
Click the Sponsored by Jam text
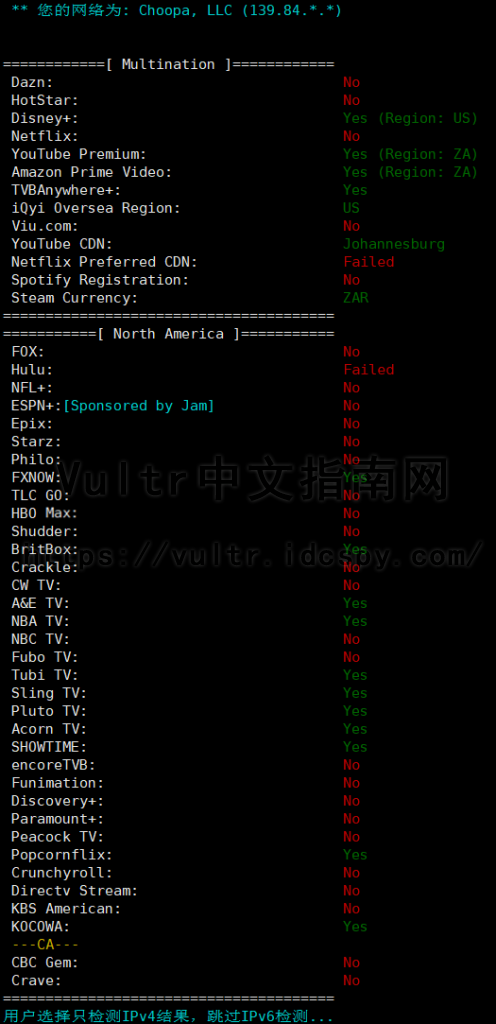(139, 406)
